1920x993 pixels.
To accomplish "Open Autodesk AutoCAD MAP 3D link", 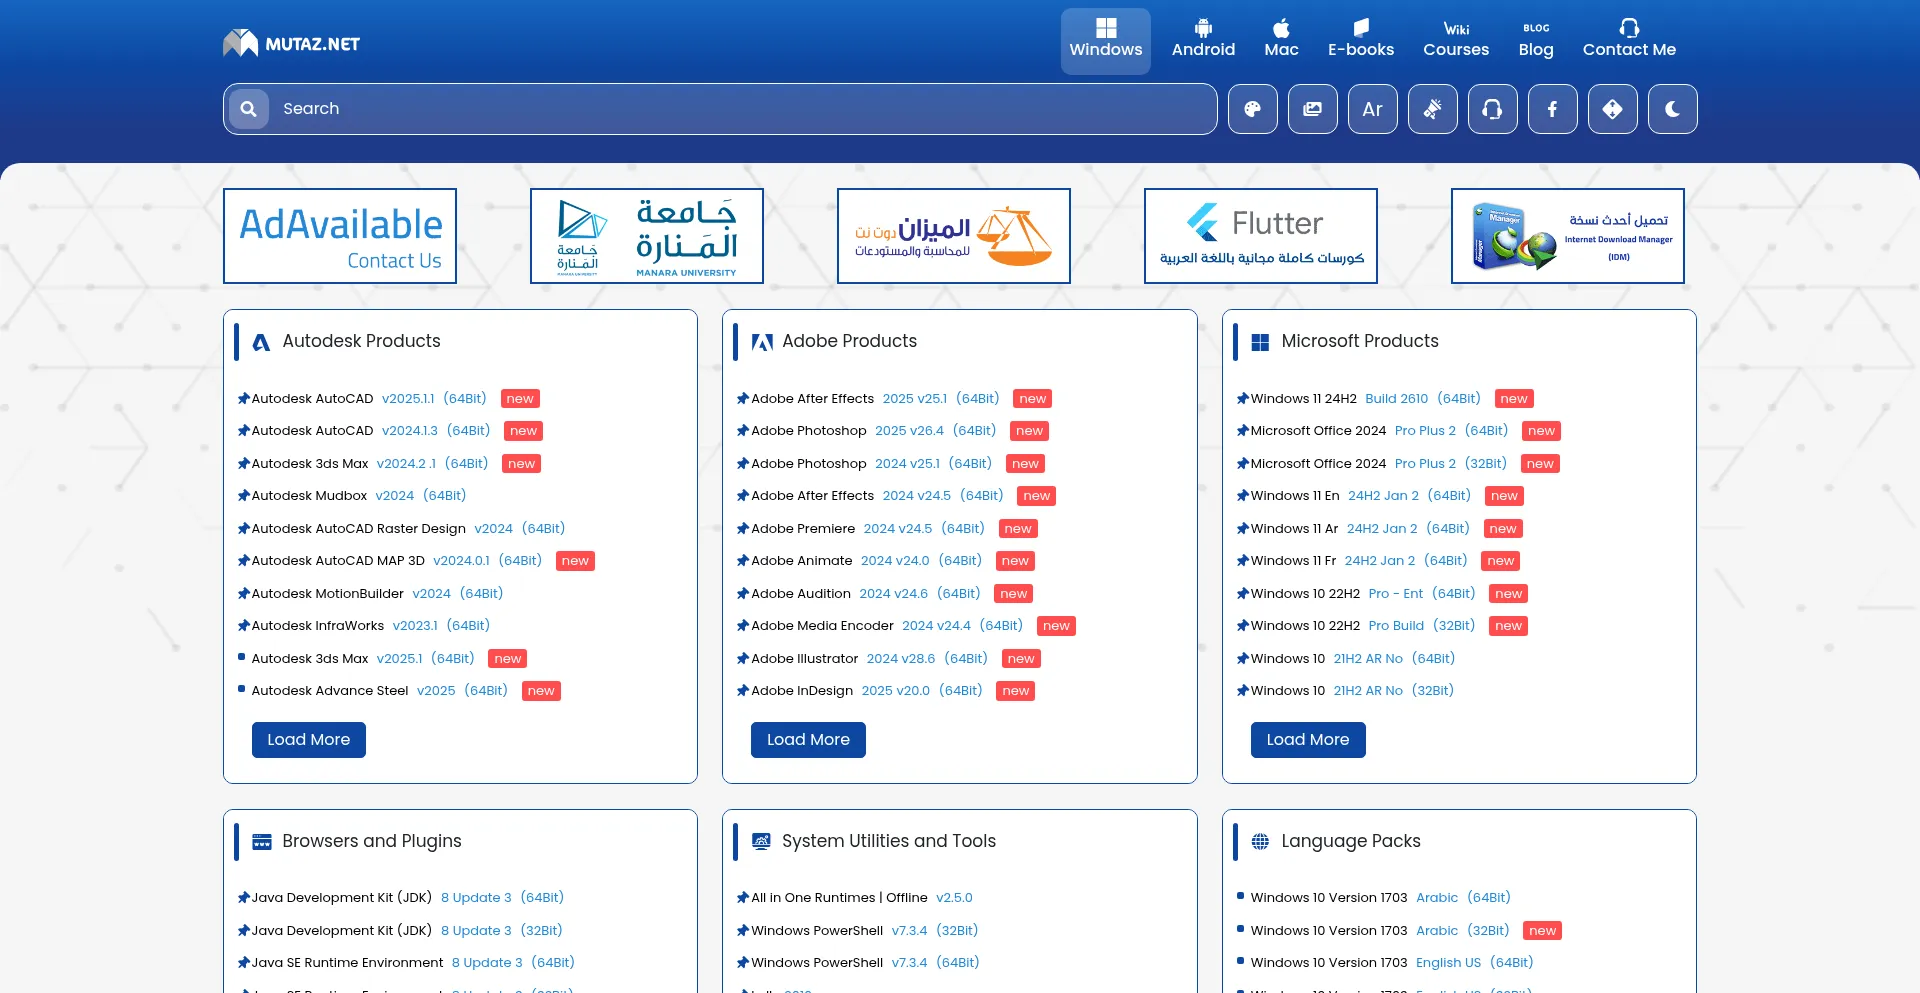I will click(397, 561).
